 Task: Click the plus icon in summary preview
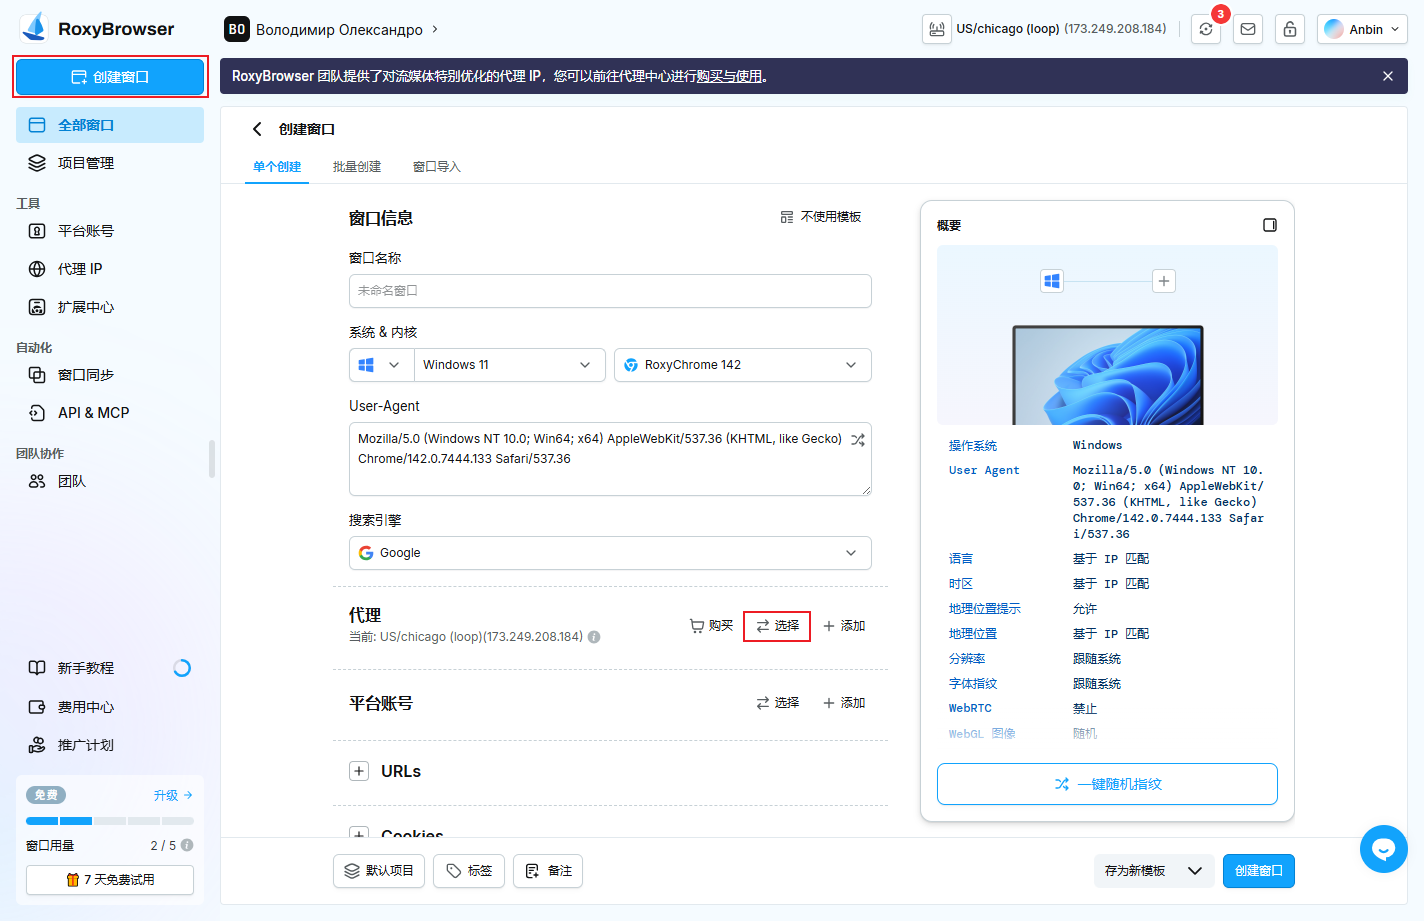[1163, 281]
